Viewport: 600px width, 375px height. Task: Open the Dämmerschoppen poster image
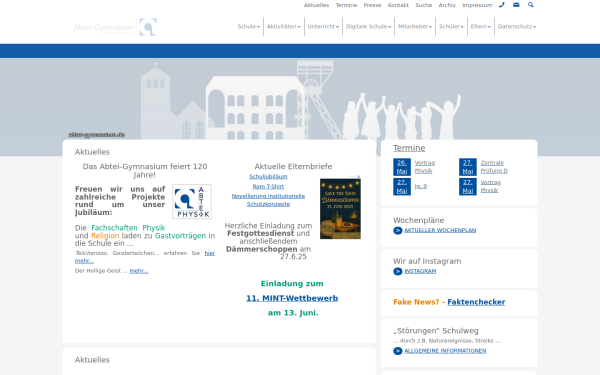[340, 209]
